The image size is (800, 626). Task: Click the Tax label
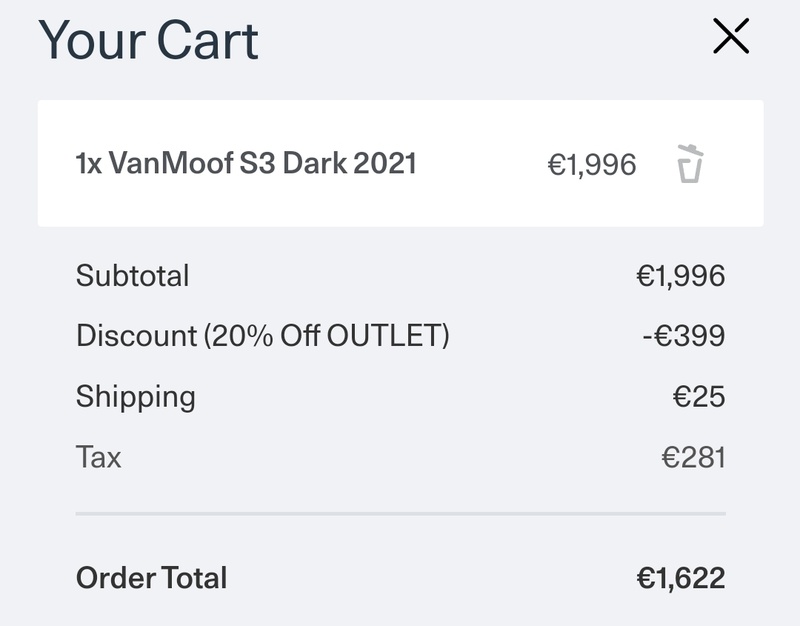tap(98, 457)
